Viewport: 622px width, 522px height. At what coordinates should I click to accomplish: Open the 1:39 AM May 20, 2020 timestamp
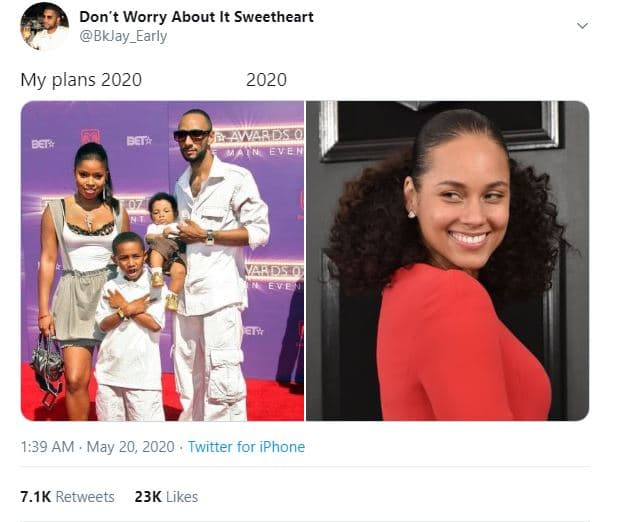tap(98, 447)
